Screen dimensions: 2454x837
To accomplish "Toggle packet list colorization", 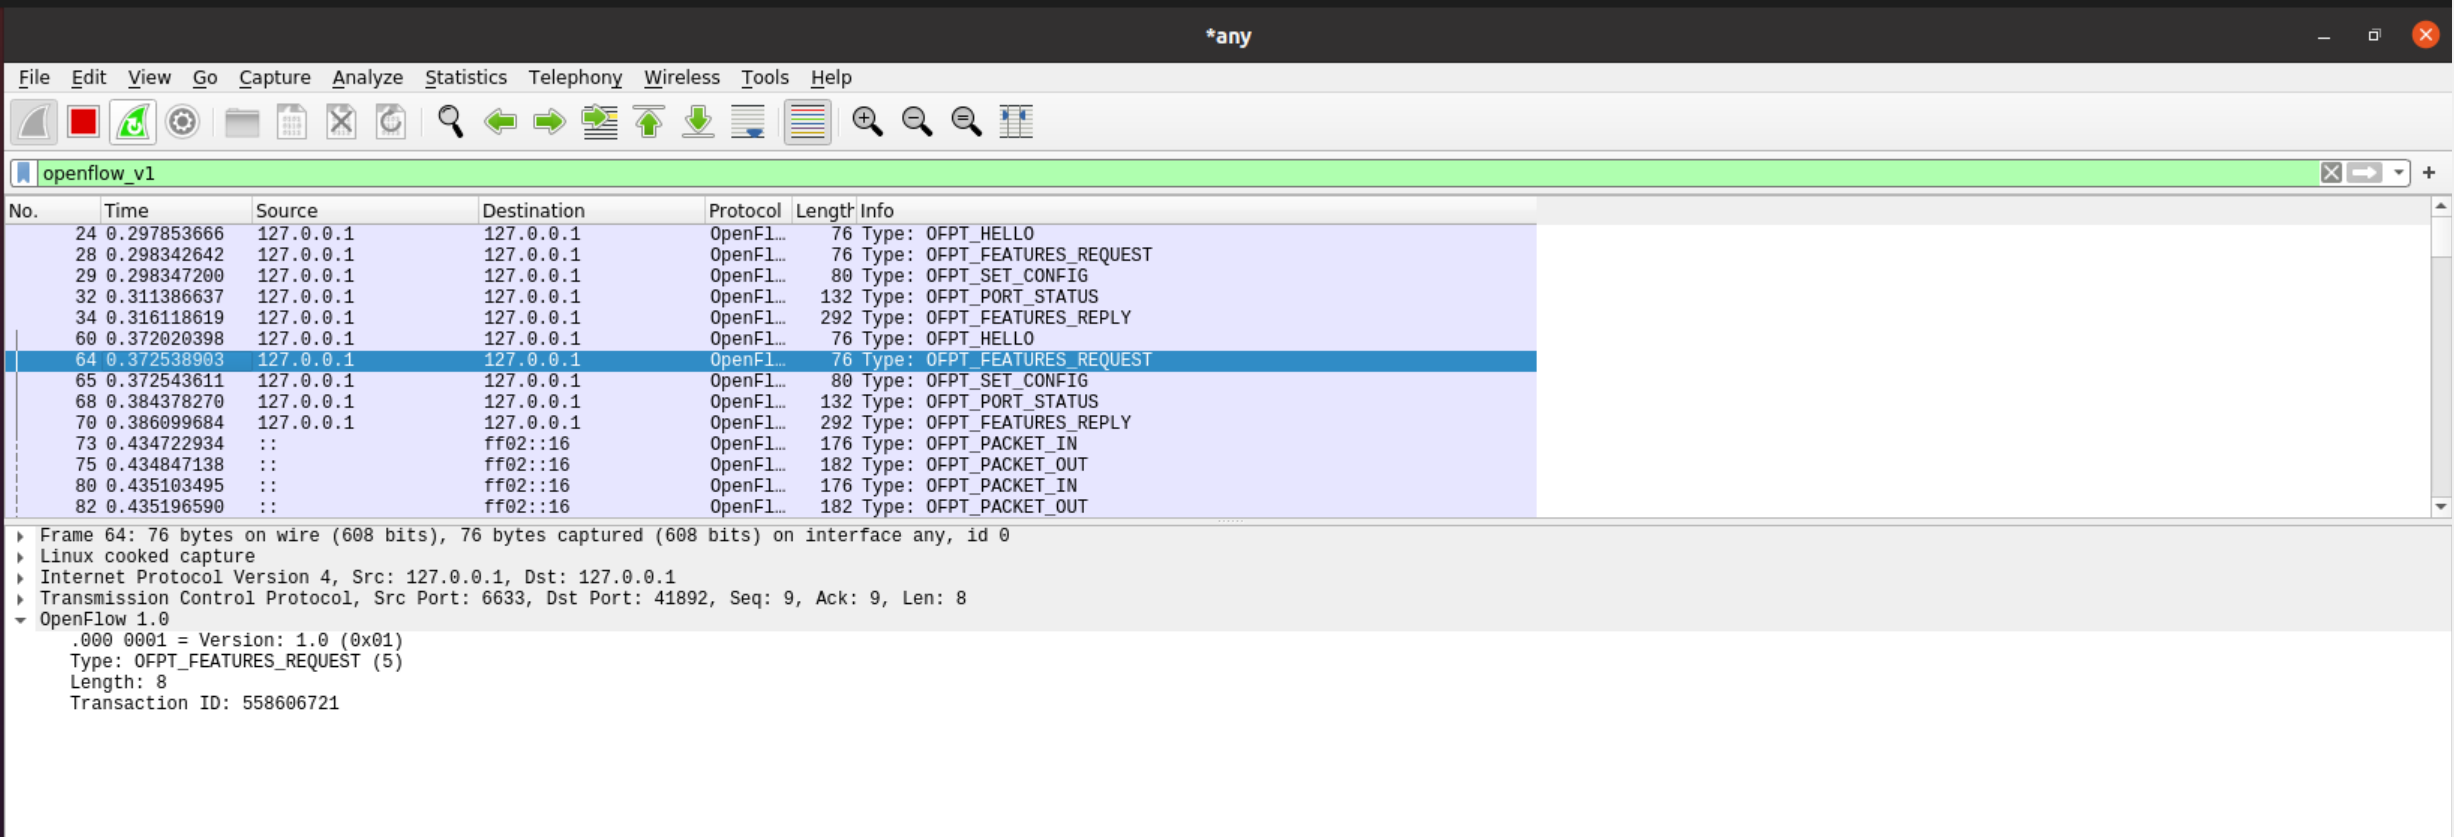I will tap(807, 122).
